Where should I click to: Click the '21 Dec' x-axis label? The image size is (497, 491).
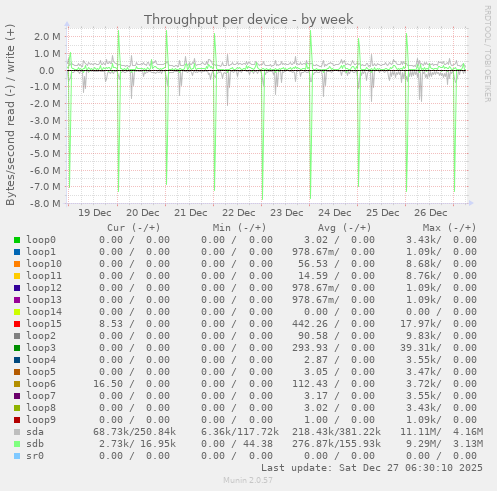pyautogui.click(x=191, y=213)
